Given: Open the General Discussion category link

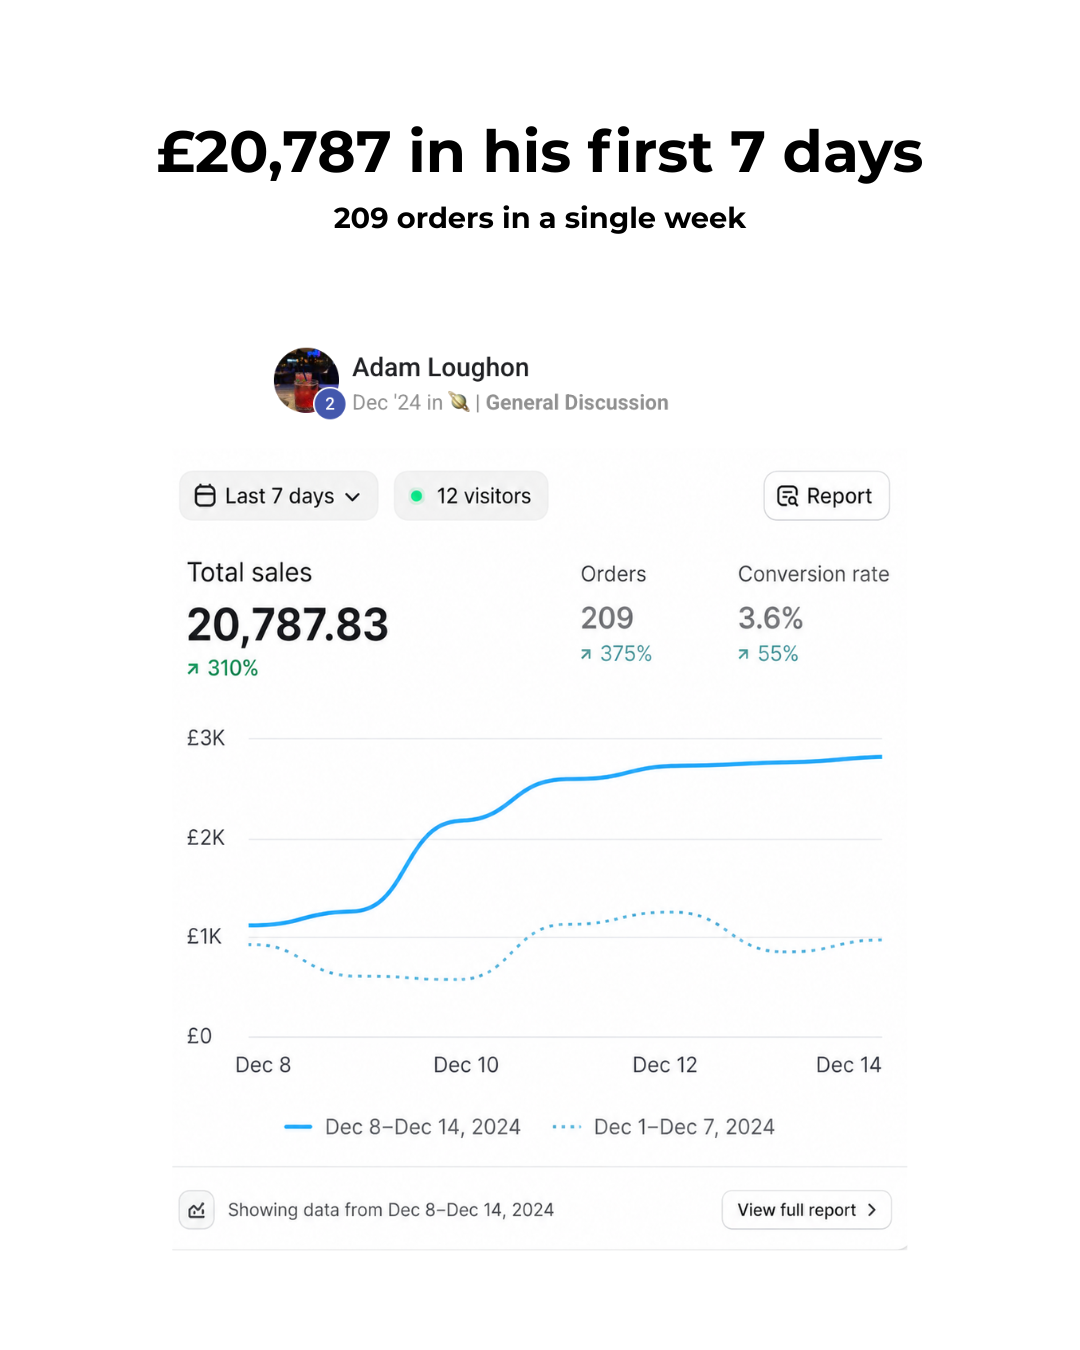Looking at the screenshot, I should 577,402.
